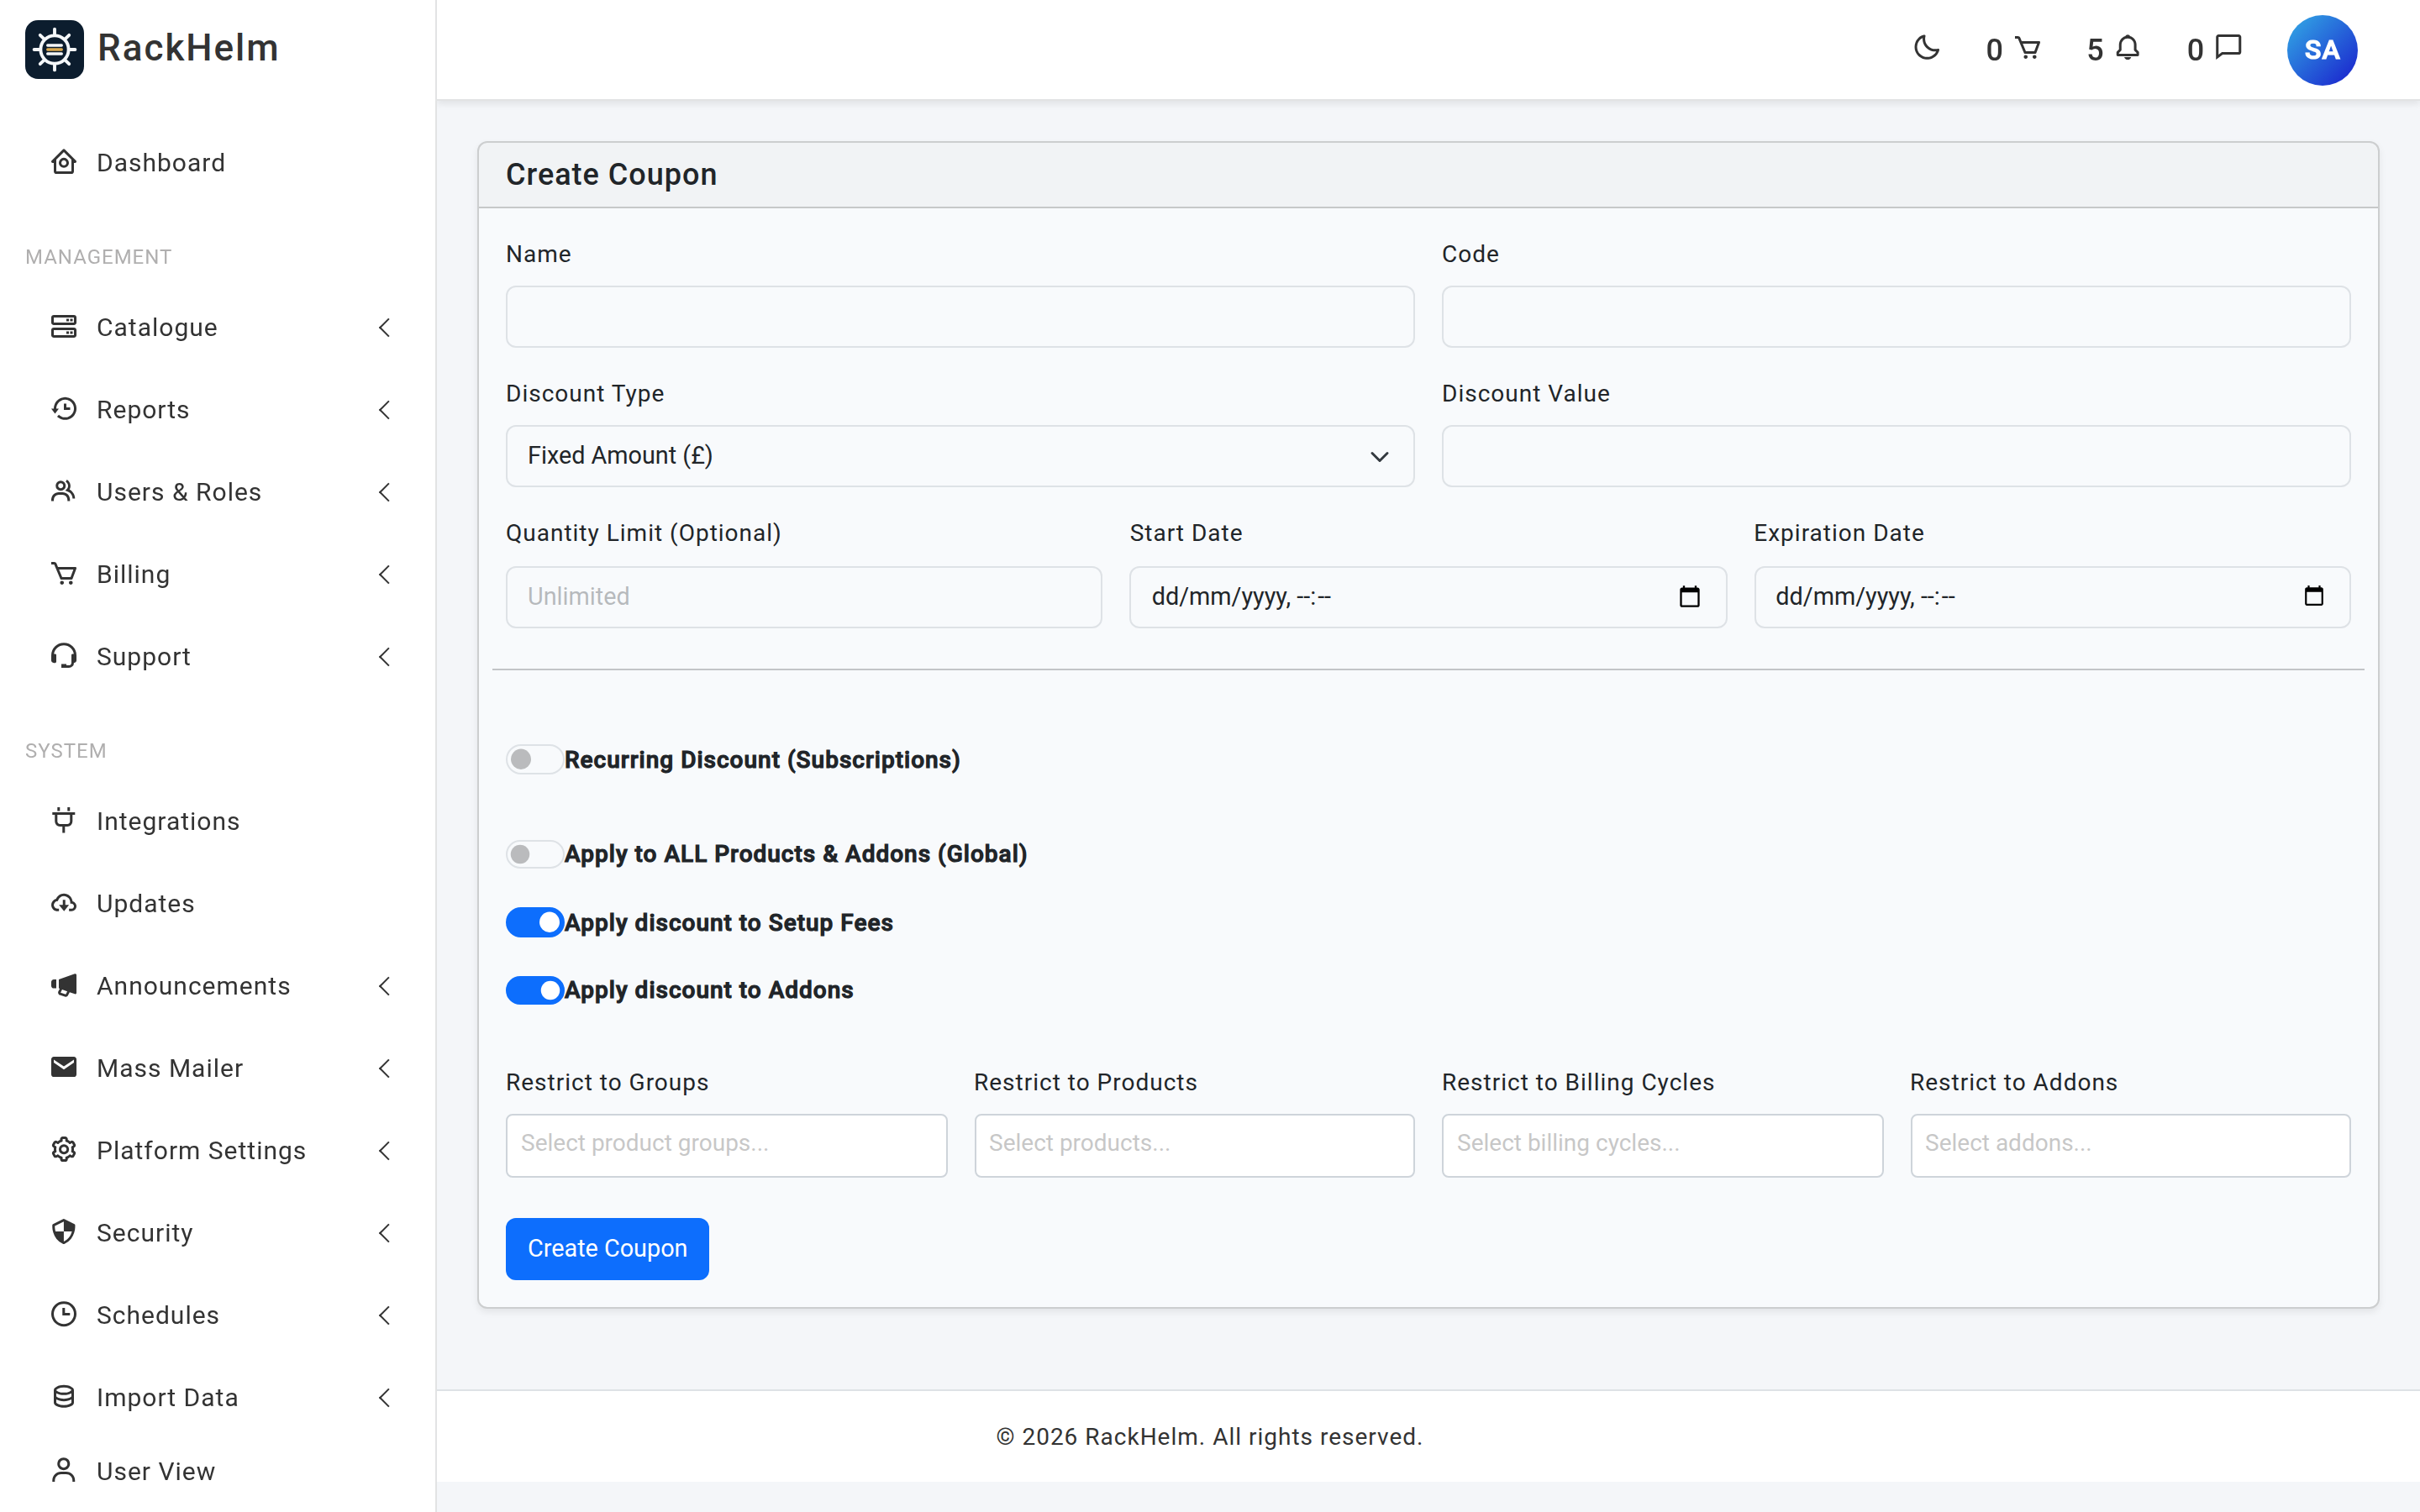The height and width of the screenshot is (1512, 2420).
Task: Enable Recurring Discount (Subscriptions) switch
Action: [534, 760]
